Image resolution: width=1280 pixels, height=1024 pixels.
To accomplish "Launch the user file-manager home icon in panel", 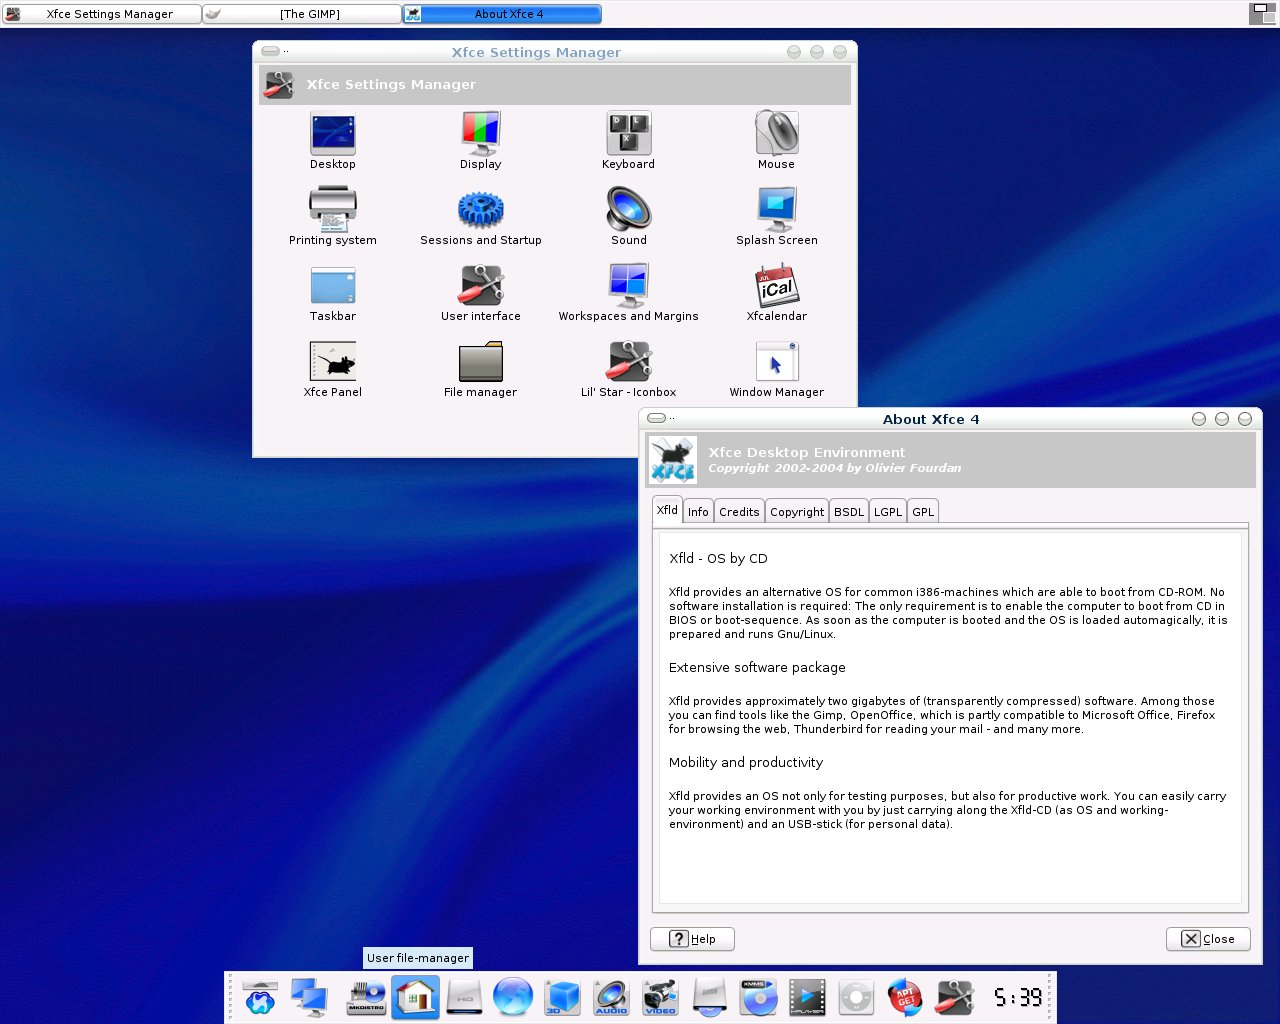I will [415, 997].
